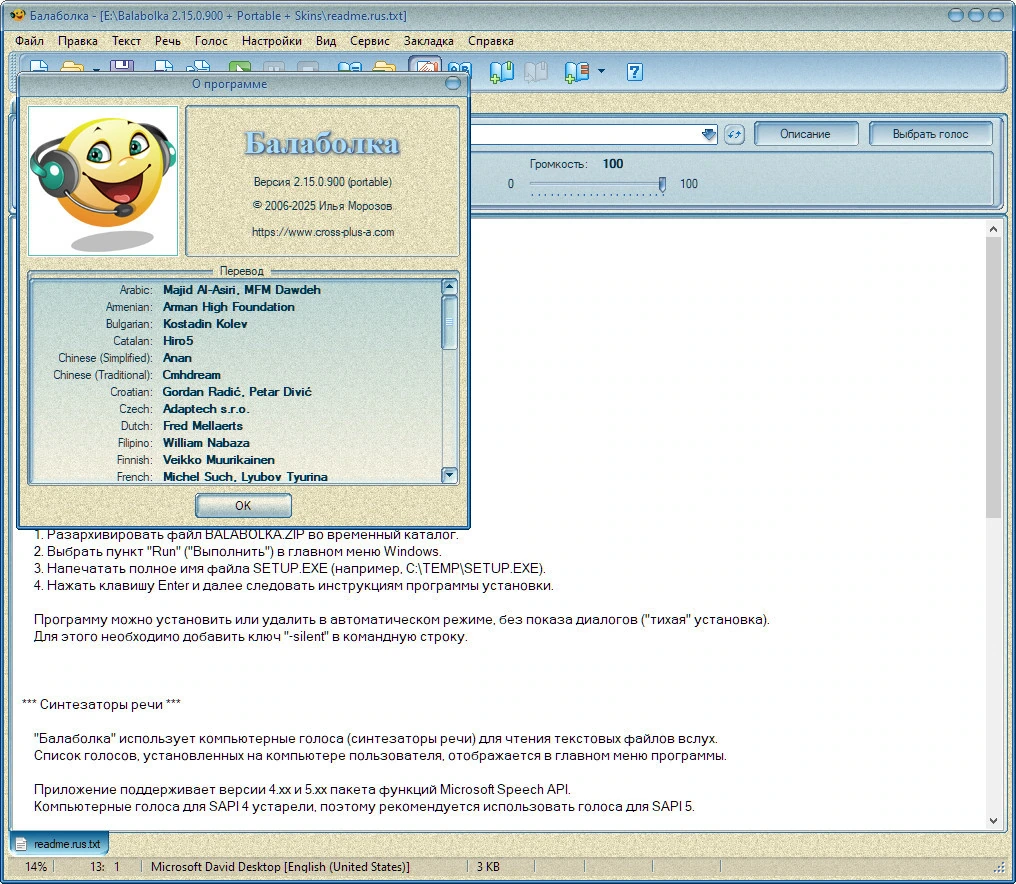This screenshot has width=1016, height=884.
Task: Click the grey stop playback icon
Action: click(x=307, y=67)
